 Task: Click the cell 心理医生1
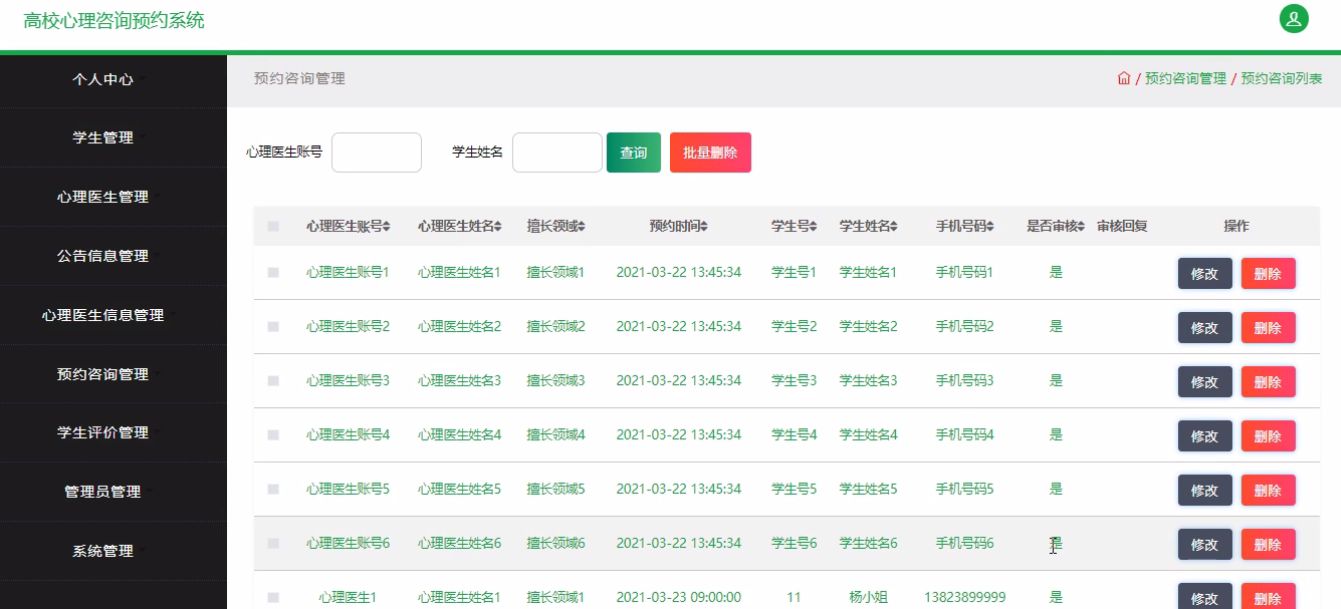pyautogui.click(x=348, y=598)
